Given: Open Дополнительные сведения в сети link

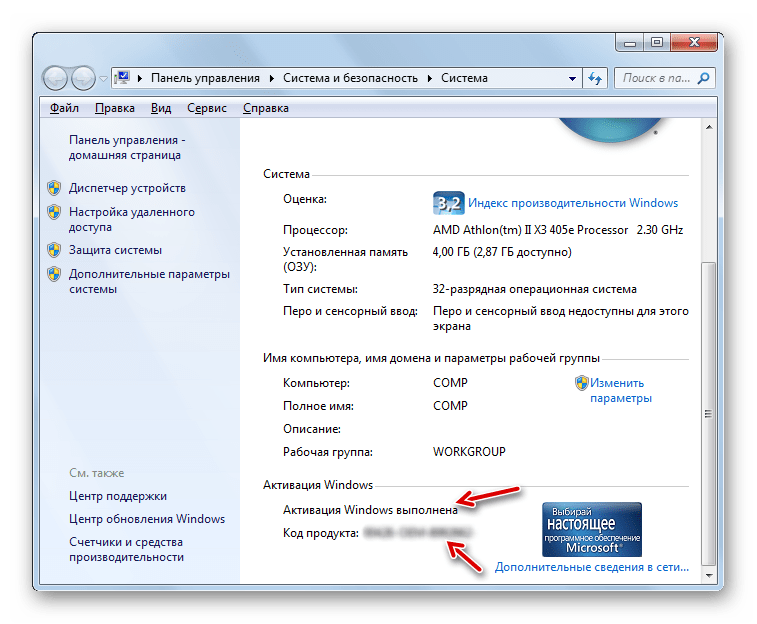Looking at the screenshot, I should 592,567.
